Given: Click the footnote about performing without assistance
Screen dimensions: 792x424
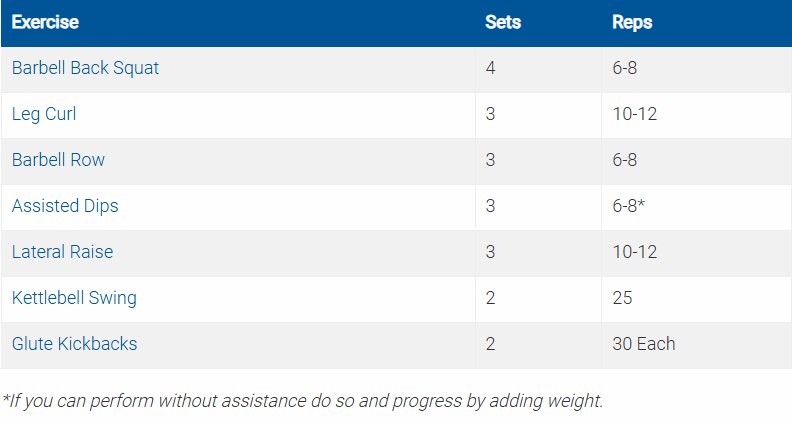Looking at the screenshot, I should coord(302,401).
